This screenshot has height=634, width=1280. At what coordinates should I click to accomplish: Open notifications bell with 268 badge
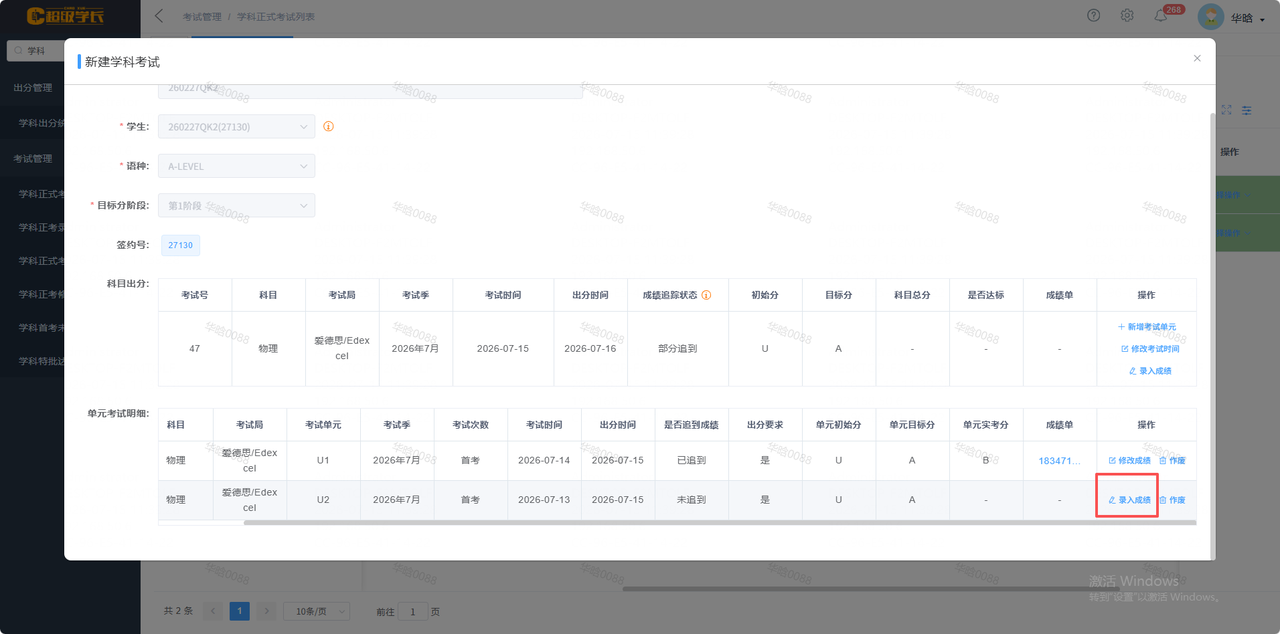pyautogui.click(x=1161, y=16)
